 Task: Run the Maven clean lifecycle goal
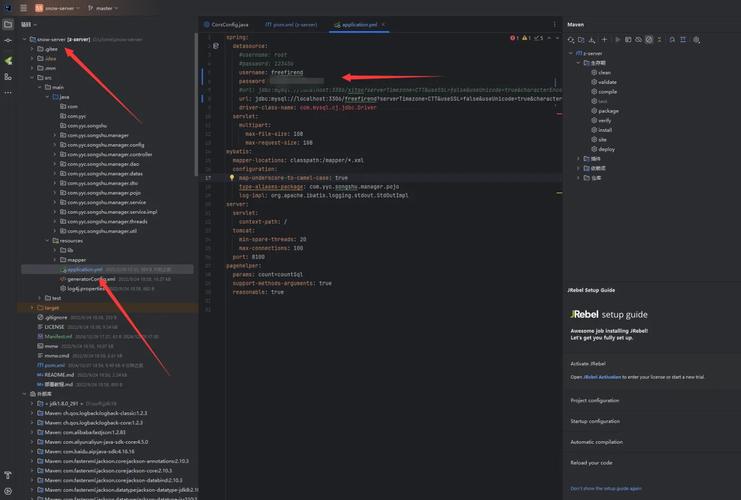[604, 72]
